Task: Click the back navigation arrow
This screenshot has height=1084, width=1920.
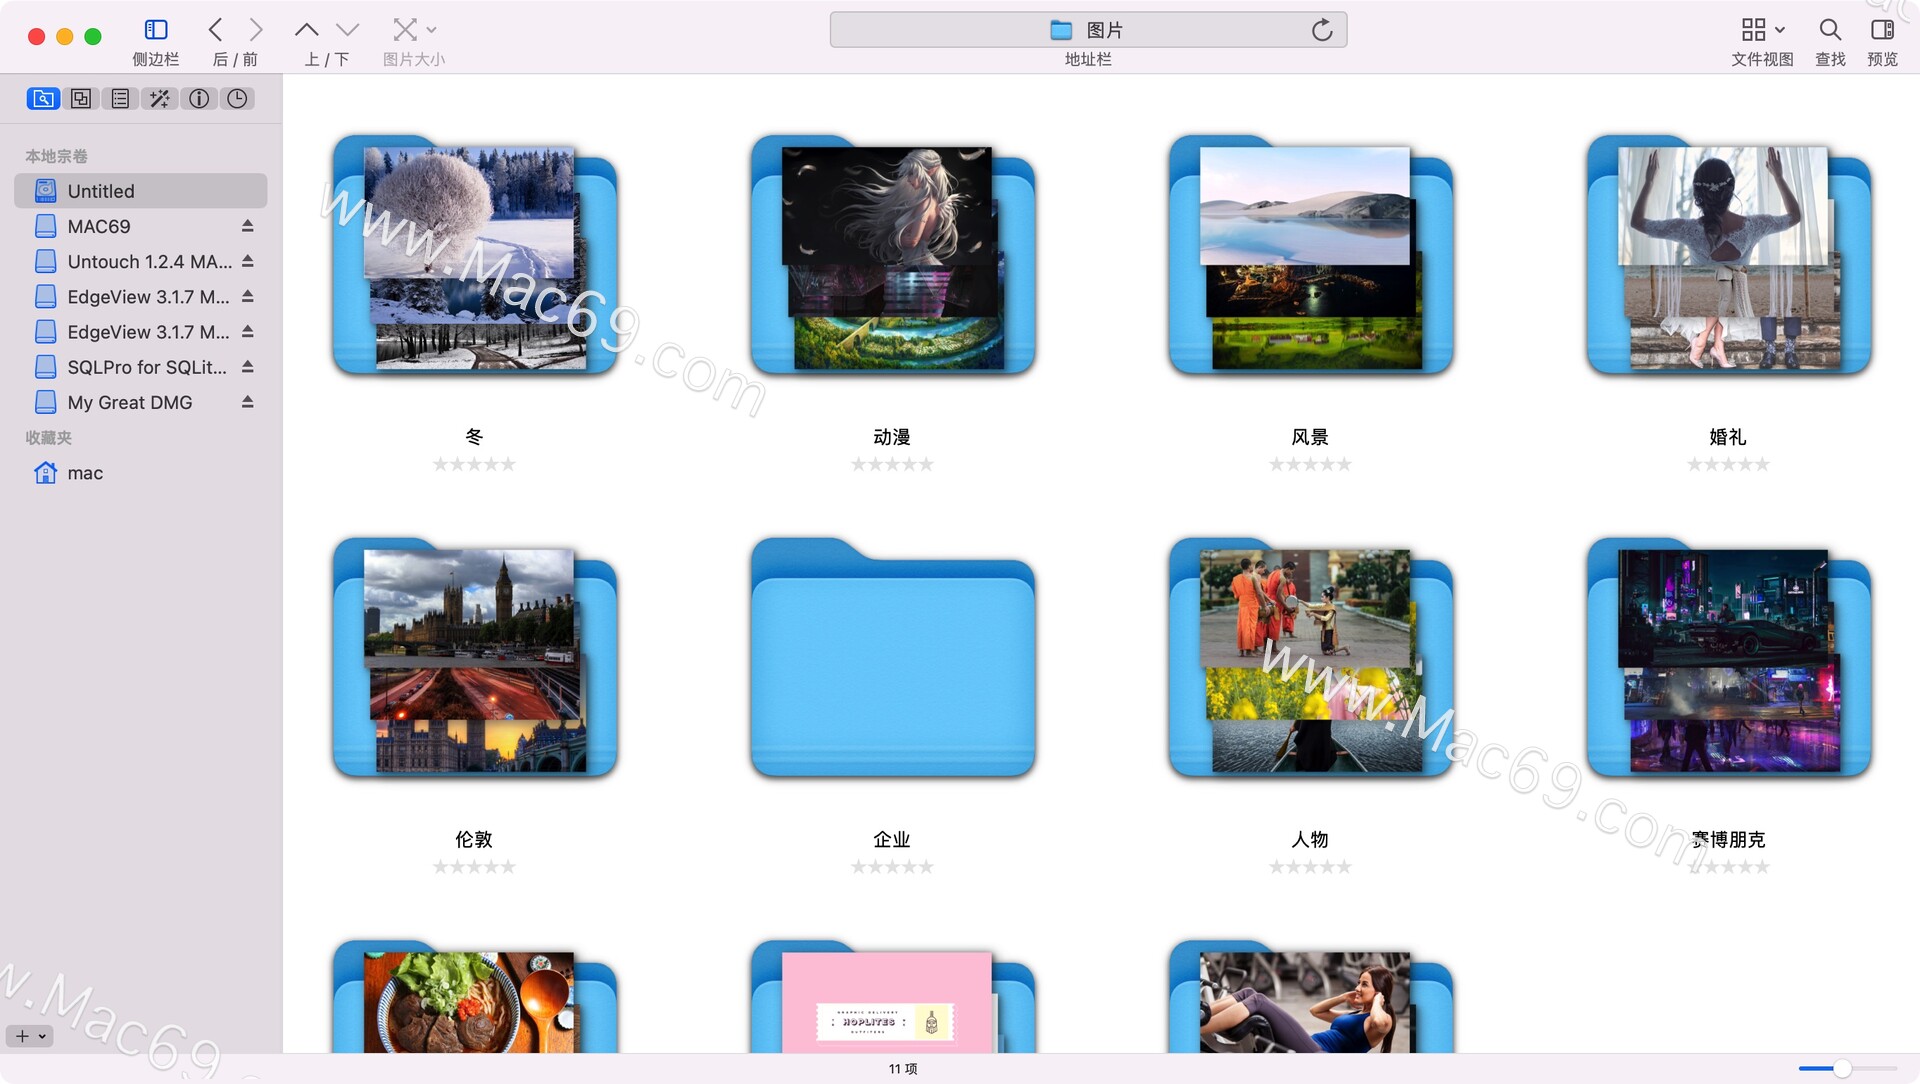Action: click(x=214, y=28)
